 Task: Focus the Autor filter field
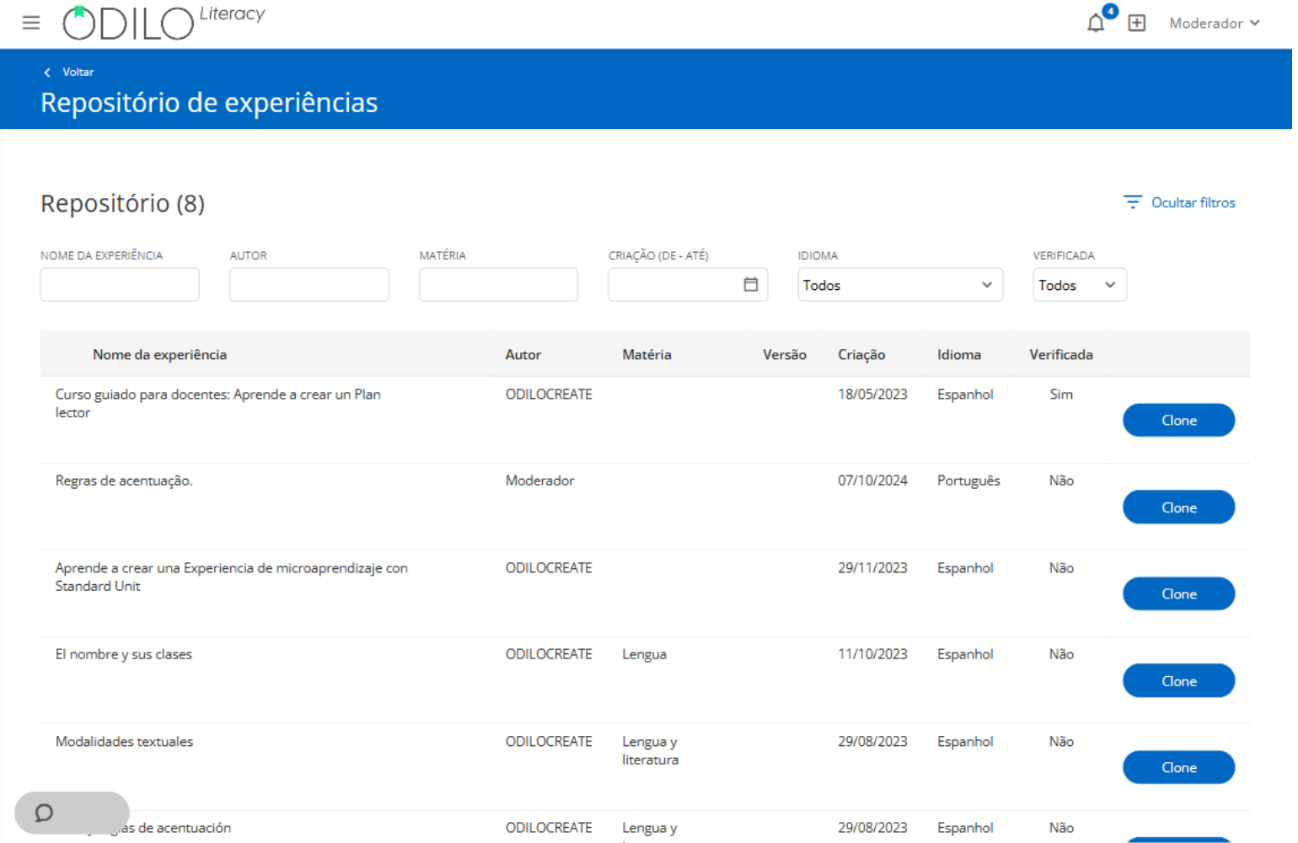click(309, 284)
